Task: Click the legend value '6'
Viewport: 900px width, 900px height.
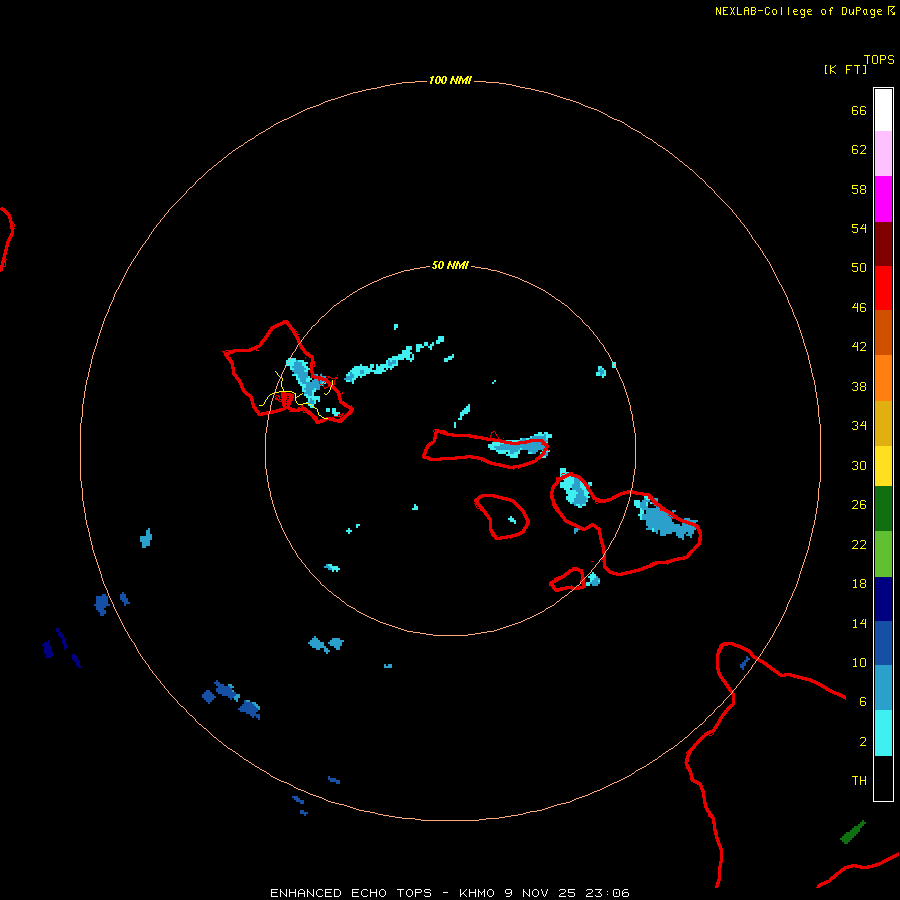Action: pos(863,702)
